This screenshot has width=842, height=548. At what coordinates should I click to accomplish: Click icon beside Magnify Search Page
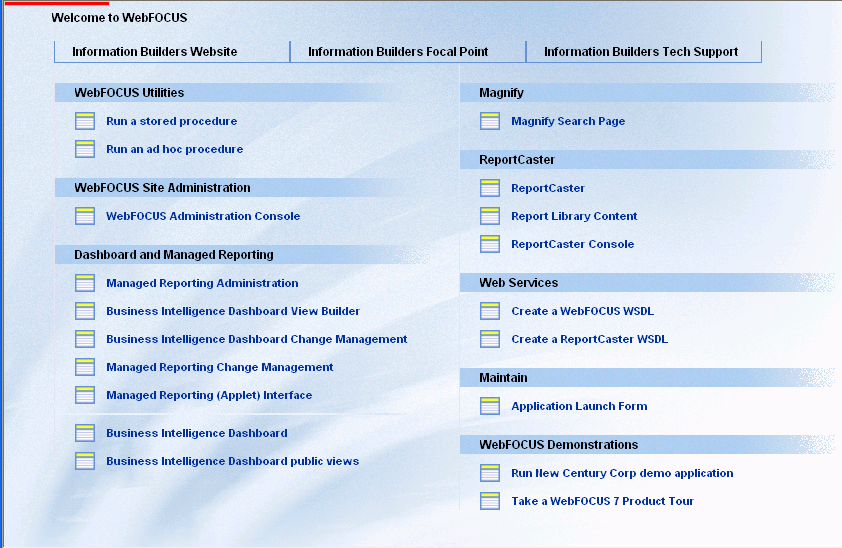[490, 121]
